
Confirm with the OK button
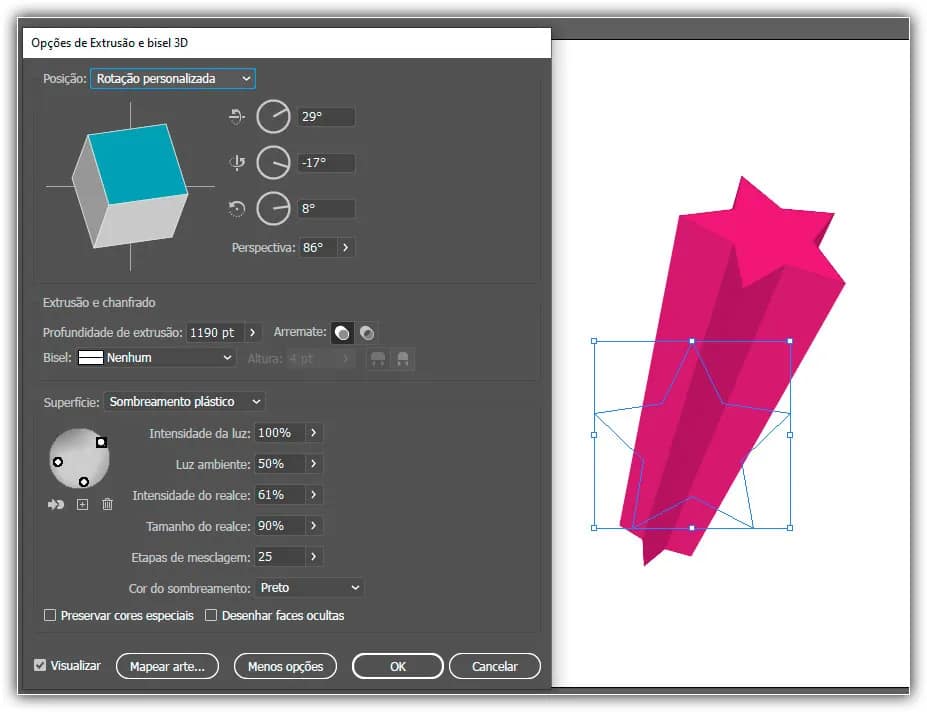tap(398, 666)
